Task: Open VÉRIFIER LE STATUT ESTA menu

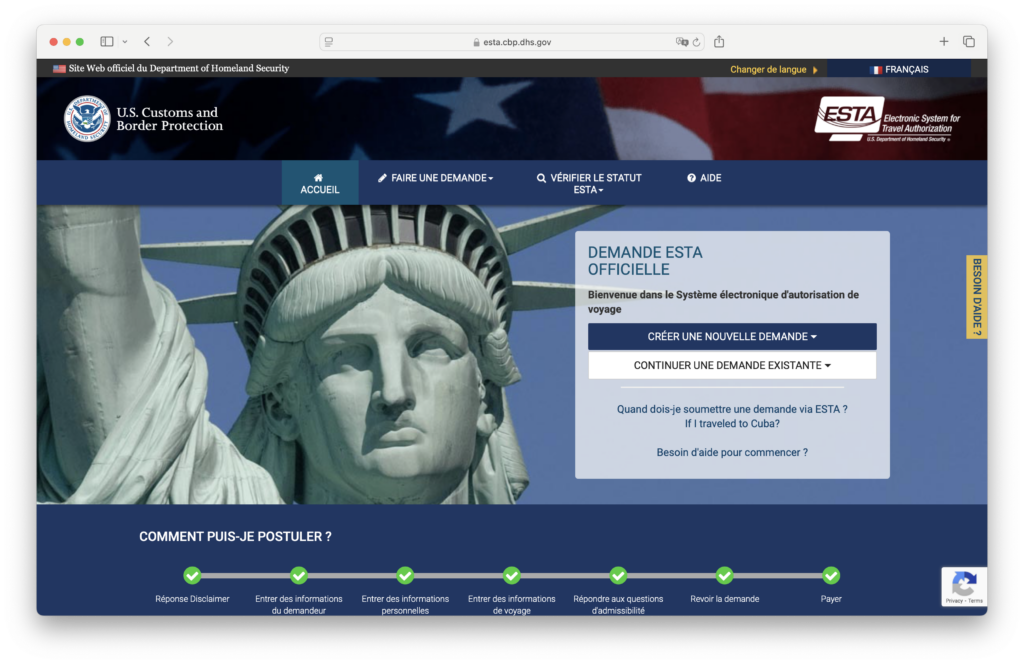Action: pyautogui.click(x=589, y=183)
